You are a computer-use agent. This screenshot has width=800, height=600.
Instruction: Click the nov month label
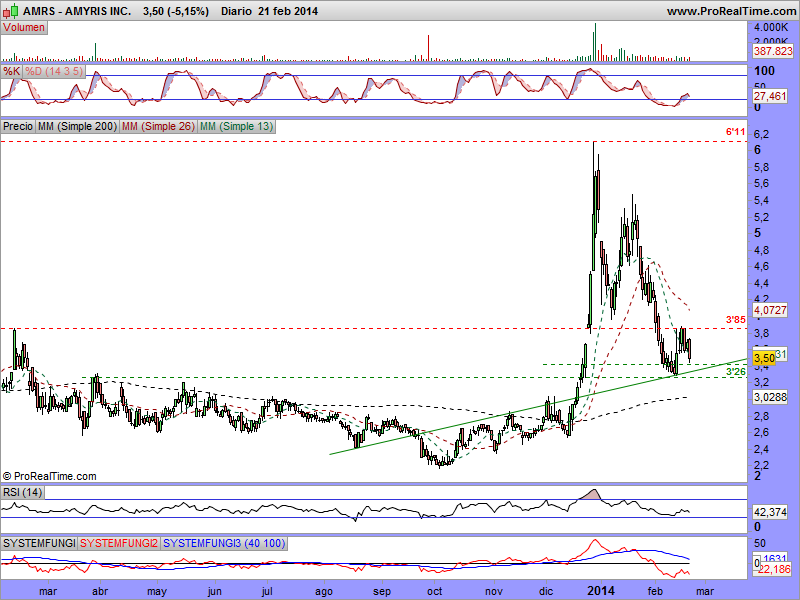(494, 591)
